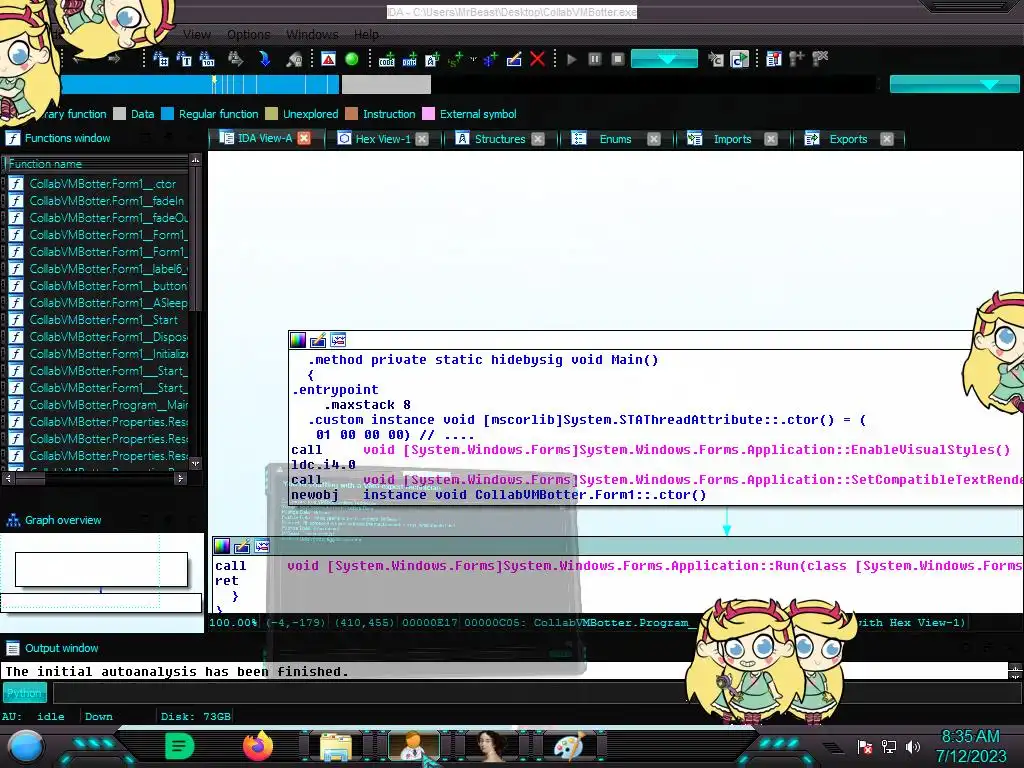1024x768 pixels.
Task: Click the create ASCII string icon
Action: click(x=432, y=59)
